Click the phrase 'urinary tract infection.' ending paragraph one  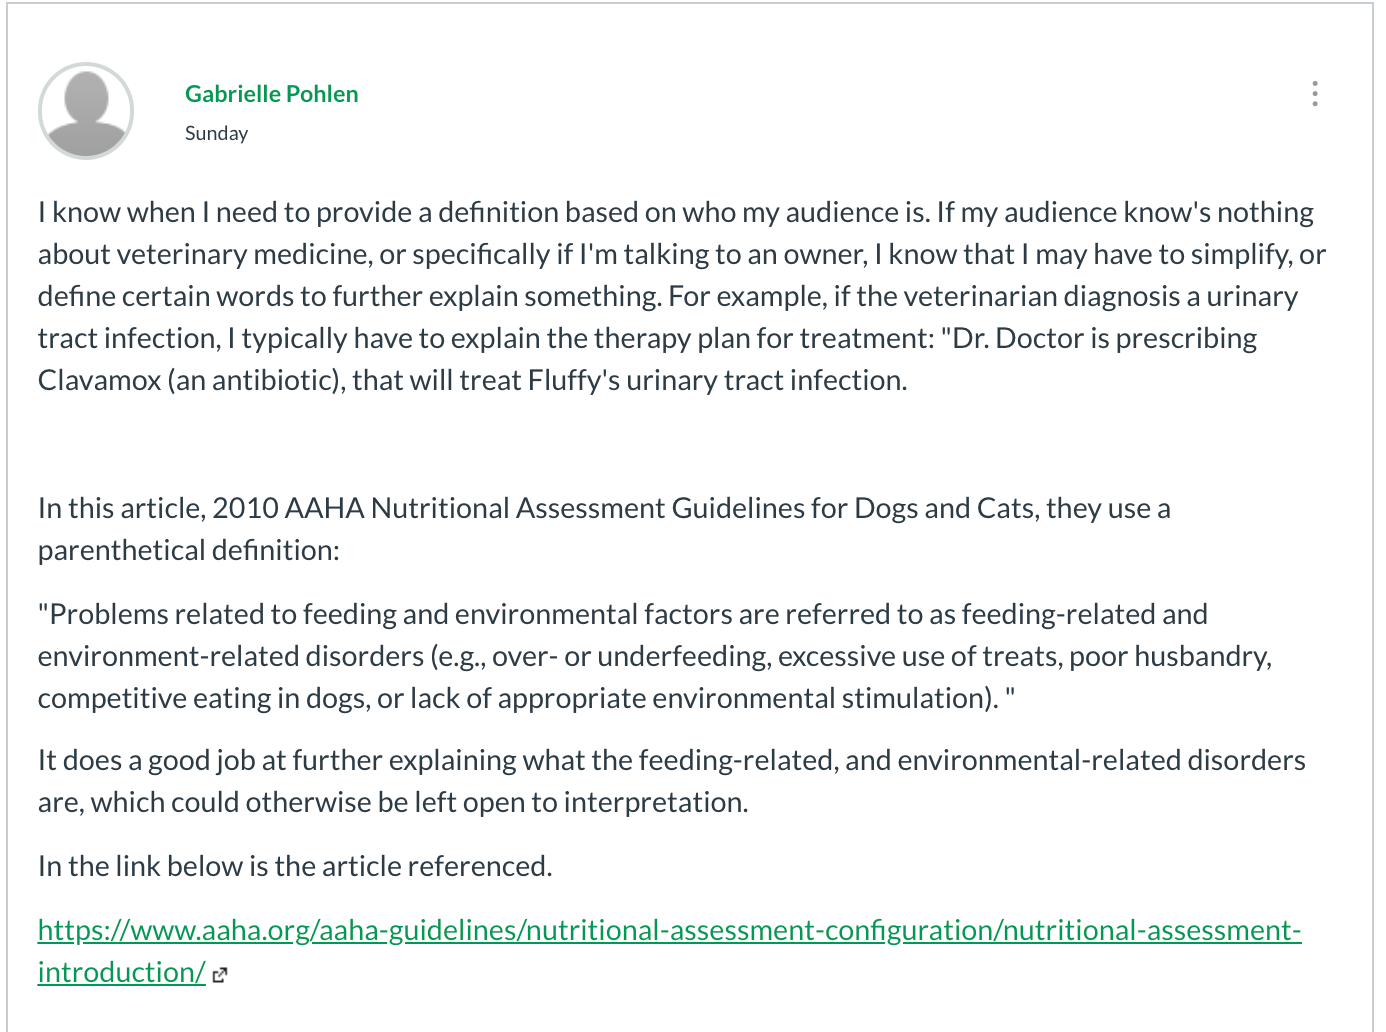click(767, 380)
